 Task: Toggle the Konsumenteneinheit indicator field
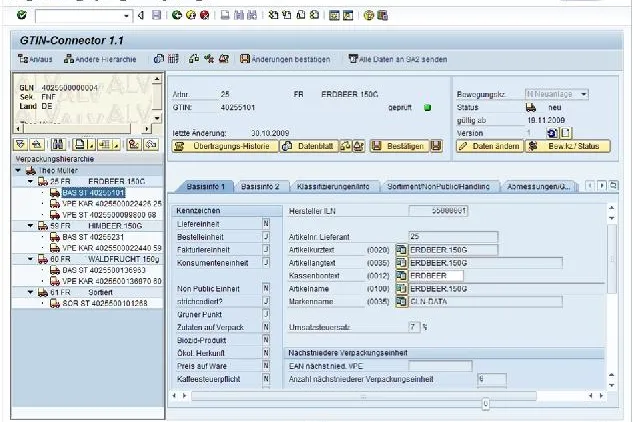click(266, 262)
